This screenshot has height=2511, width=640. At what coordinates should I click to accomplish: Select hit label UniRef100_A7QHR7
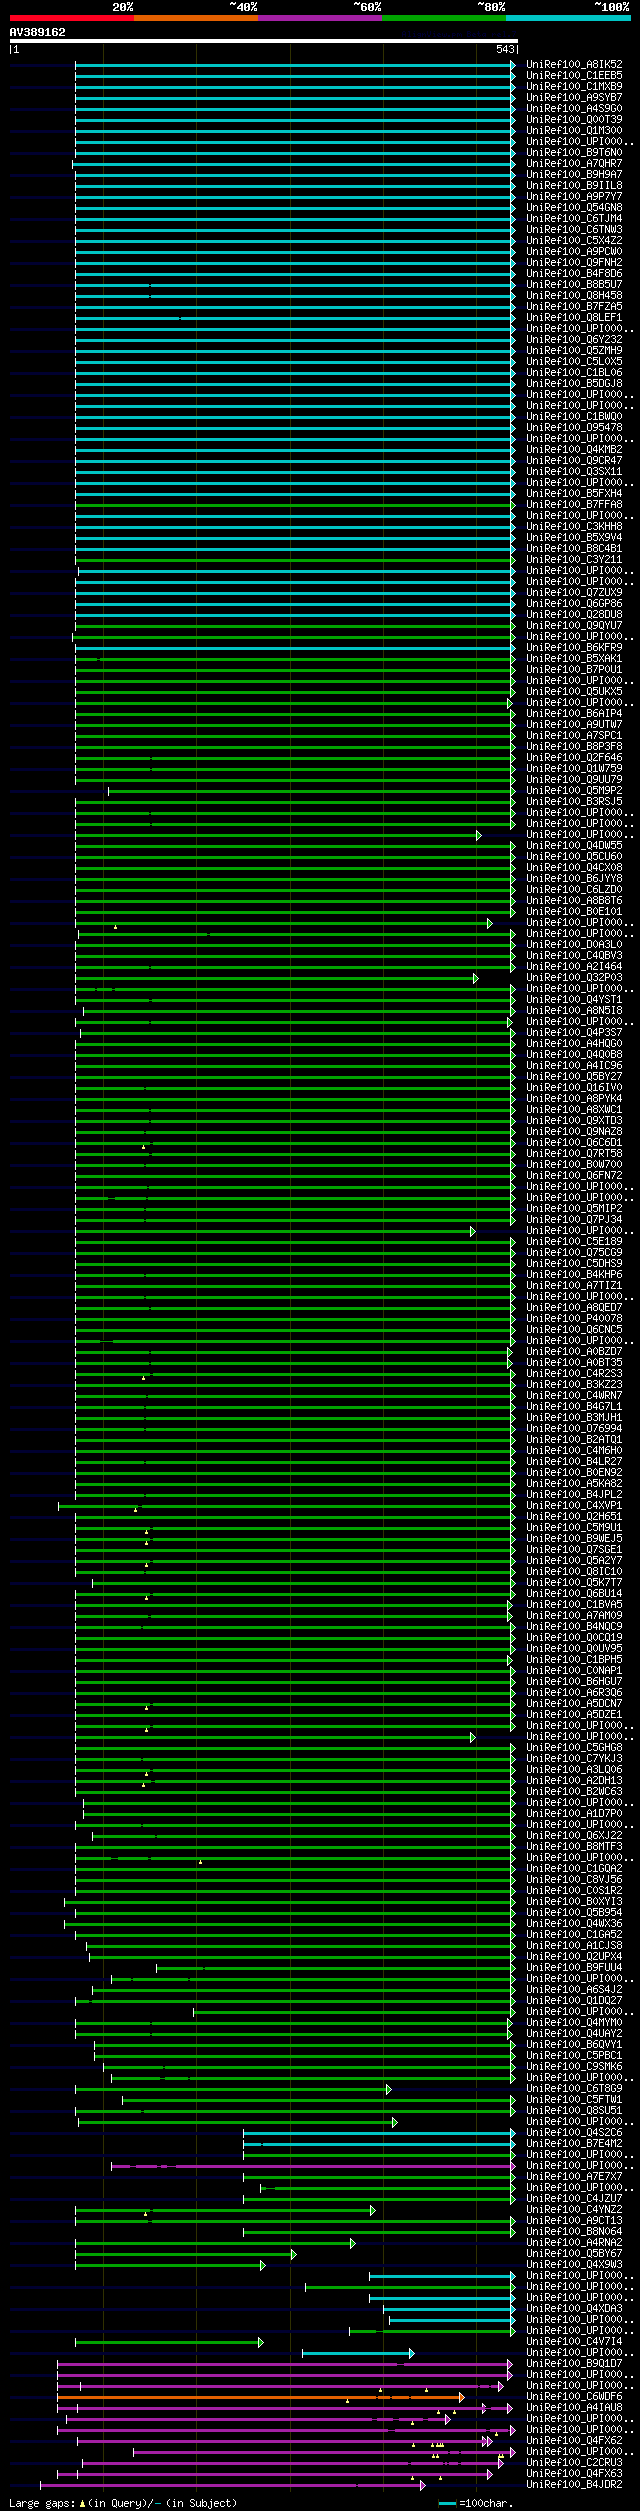tap(574, 163)
